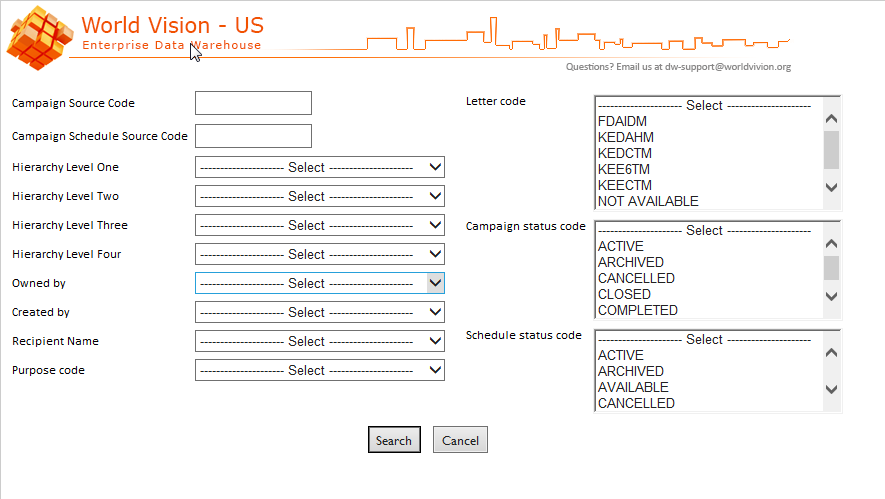Select COMPLETED in Campaign status code list
Image resolution: width=885 pixels, height=499 pixels.
coord(709,310)
